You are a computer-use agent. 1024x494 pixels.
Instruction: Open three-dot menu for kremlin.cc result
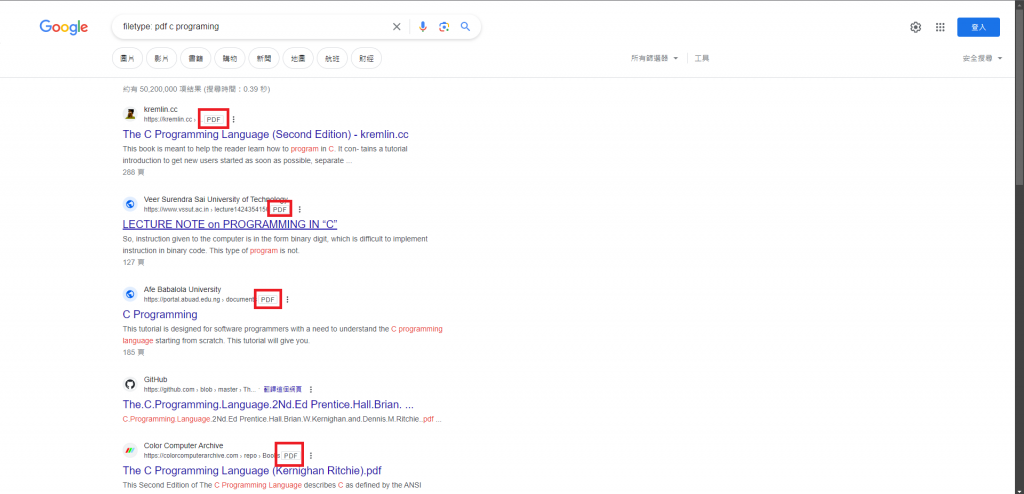(x=234, y=120)
